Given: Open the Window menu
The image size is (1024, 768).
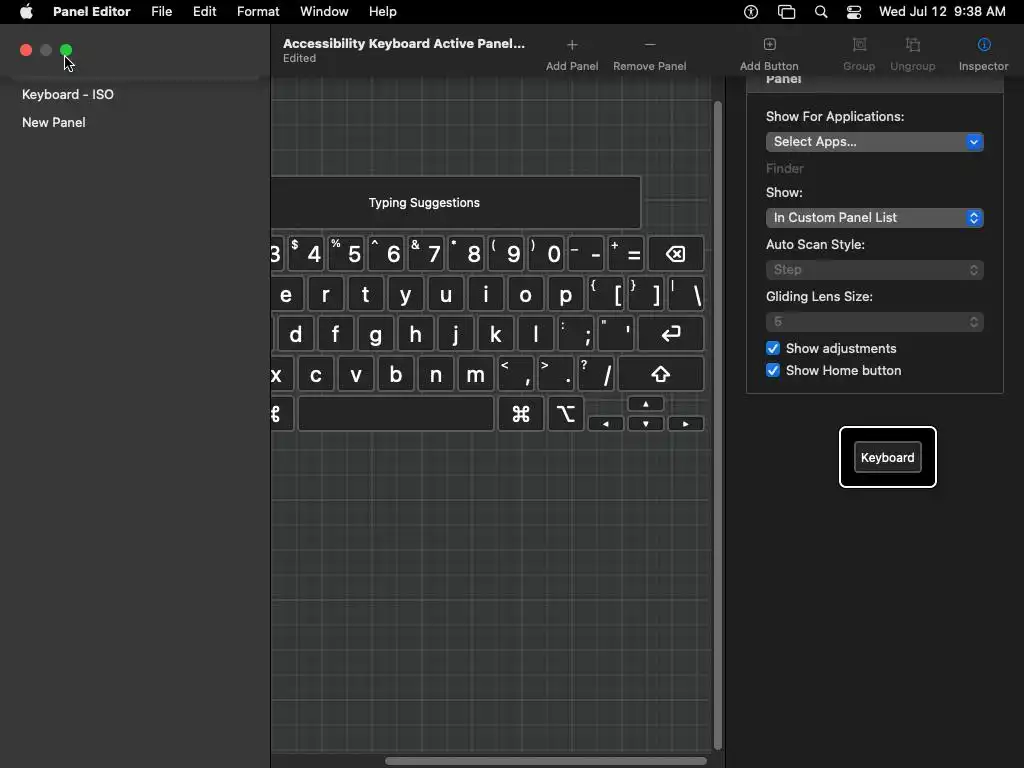Looking at the screenshot, I should (324, 12).
